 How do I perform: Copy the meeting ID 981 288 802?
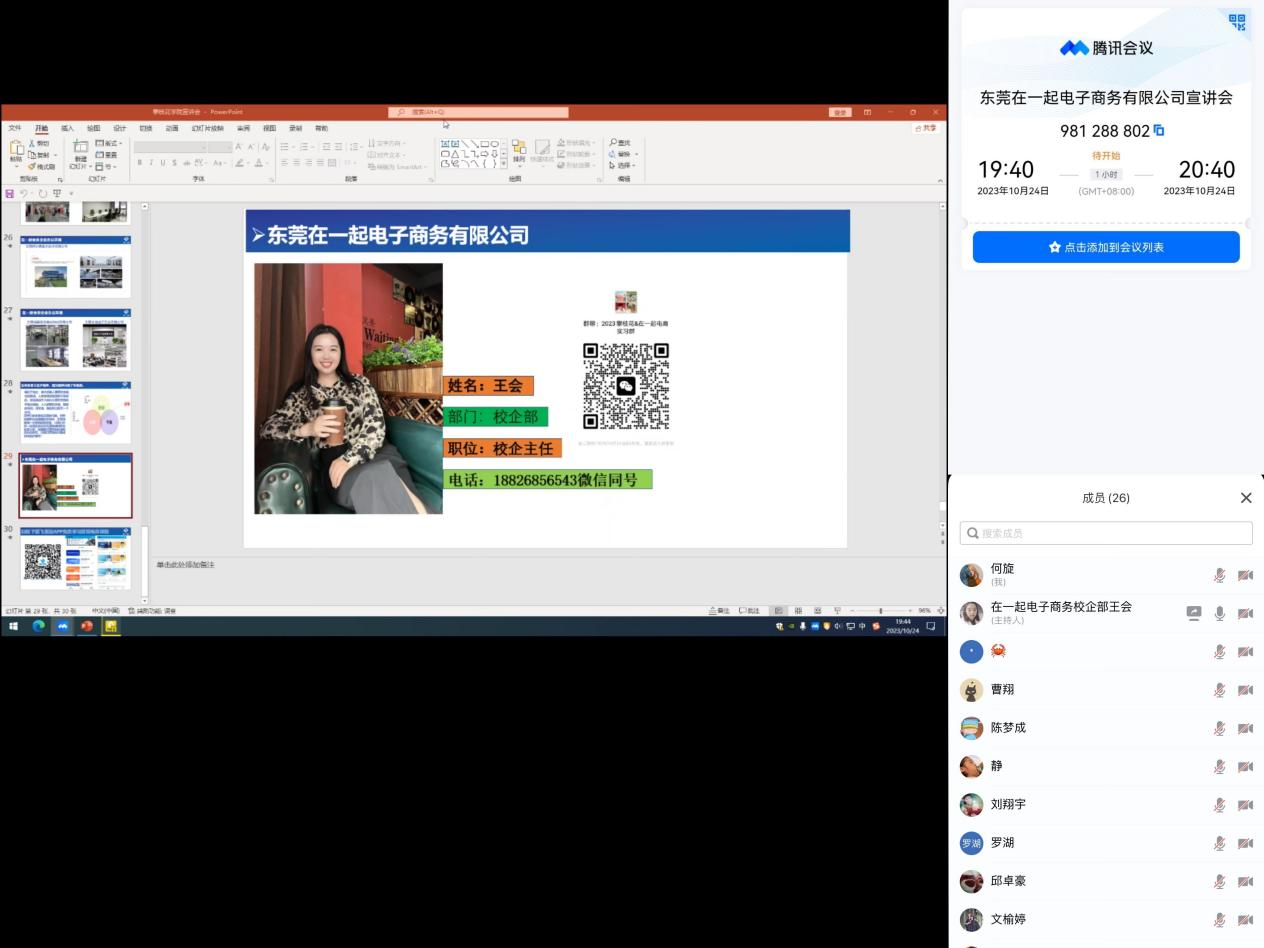coord(1159,131)
